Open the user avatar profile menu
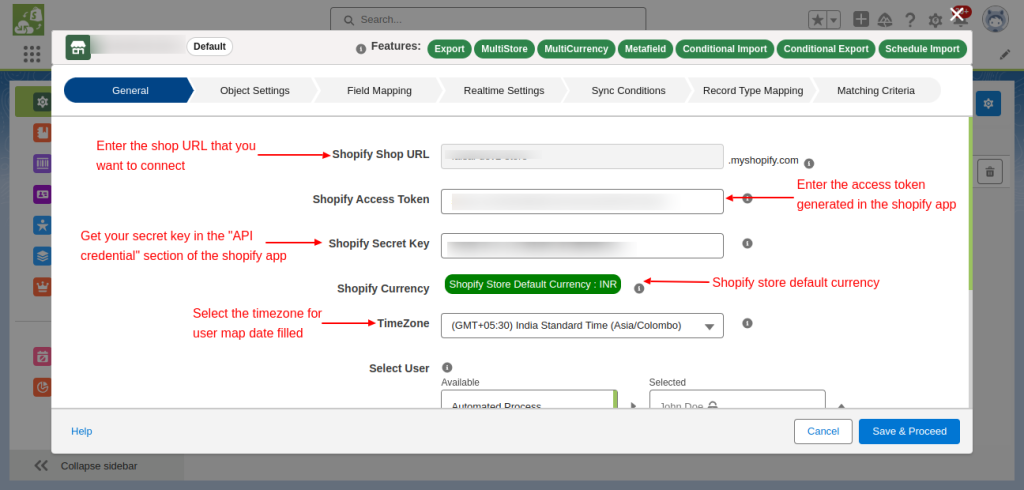The height and width of the screenshot is (490, 1024). [x=995, y=20]
